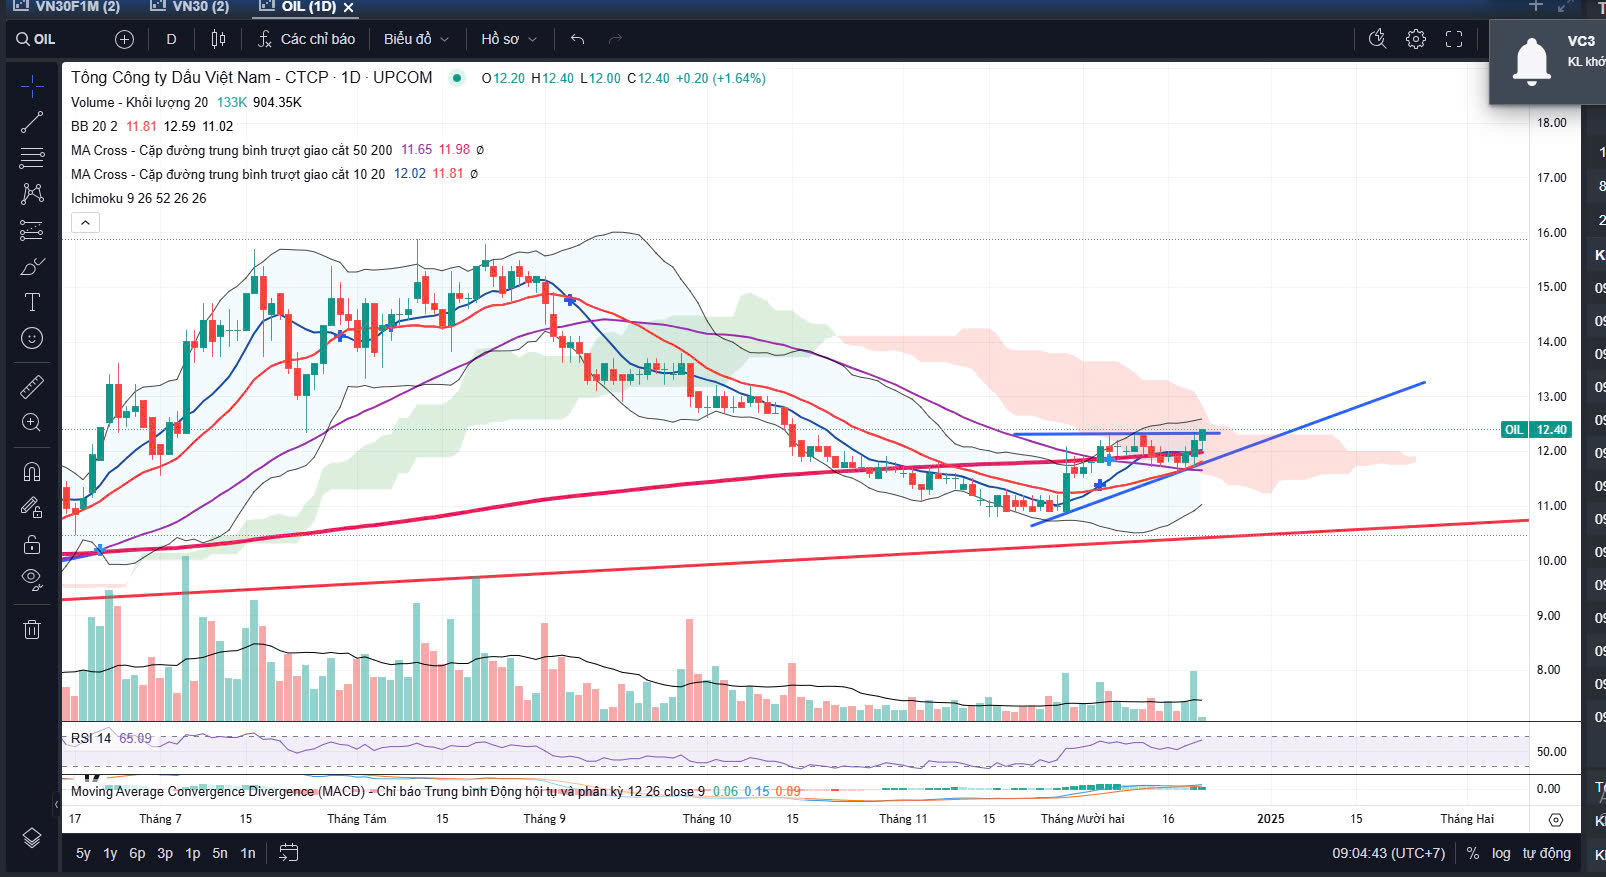
Task: Expand the Hồ sơ dropdown menu
Action: pyautogui.click(x=509, y=39)
